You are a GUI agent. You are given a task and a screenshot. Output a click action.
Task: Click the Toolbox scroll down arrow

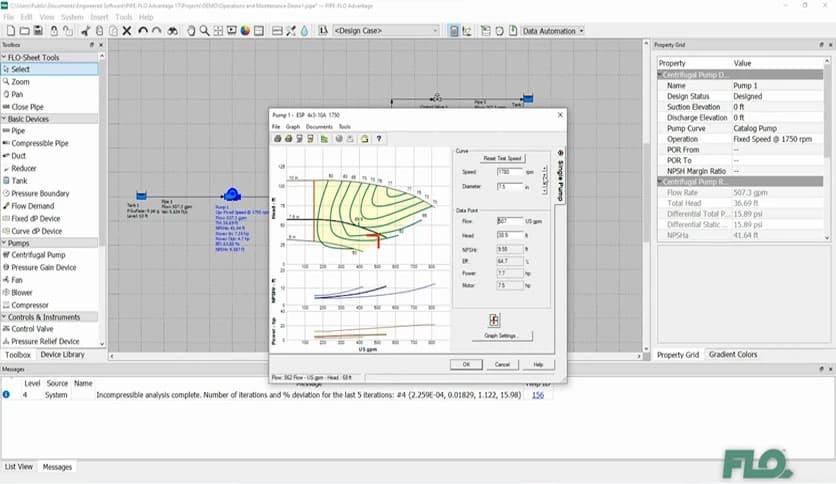(x=102, y=344)
